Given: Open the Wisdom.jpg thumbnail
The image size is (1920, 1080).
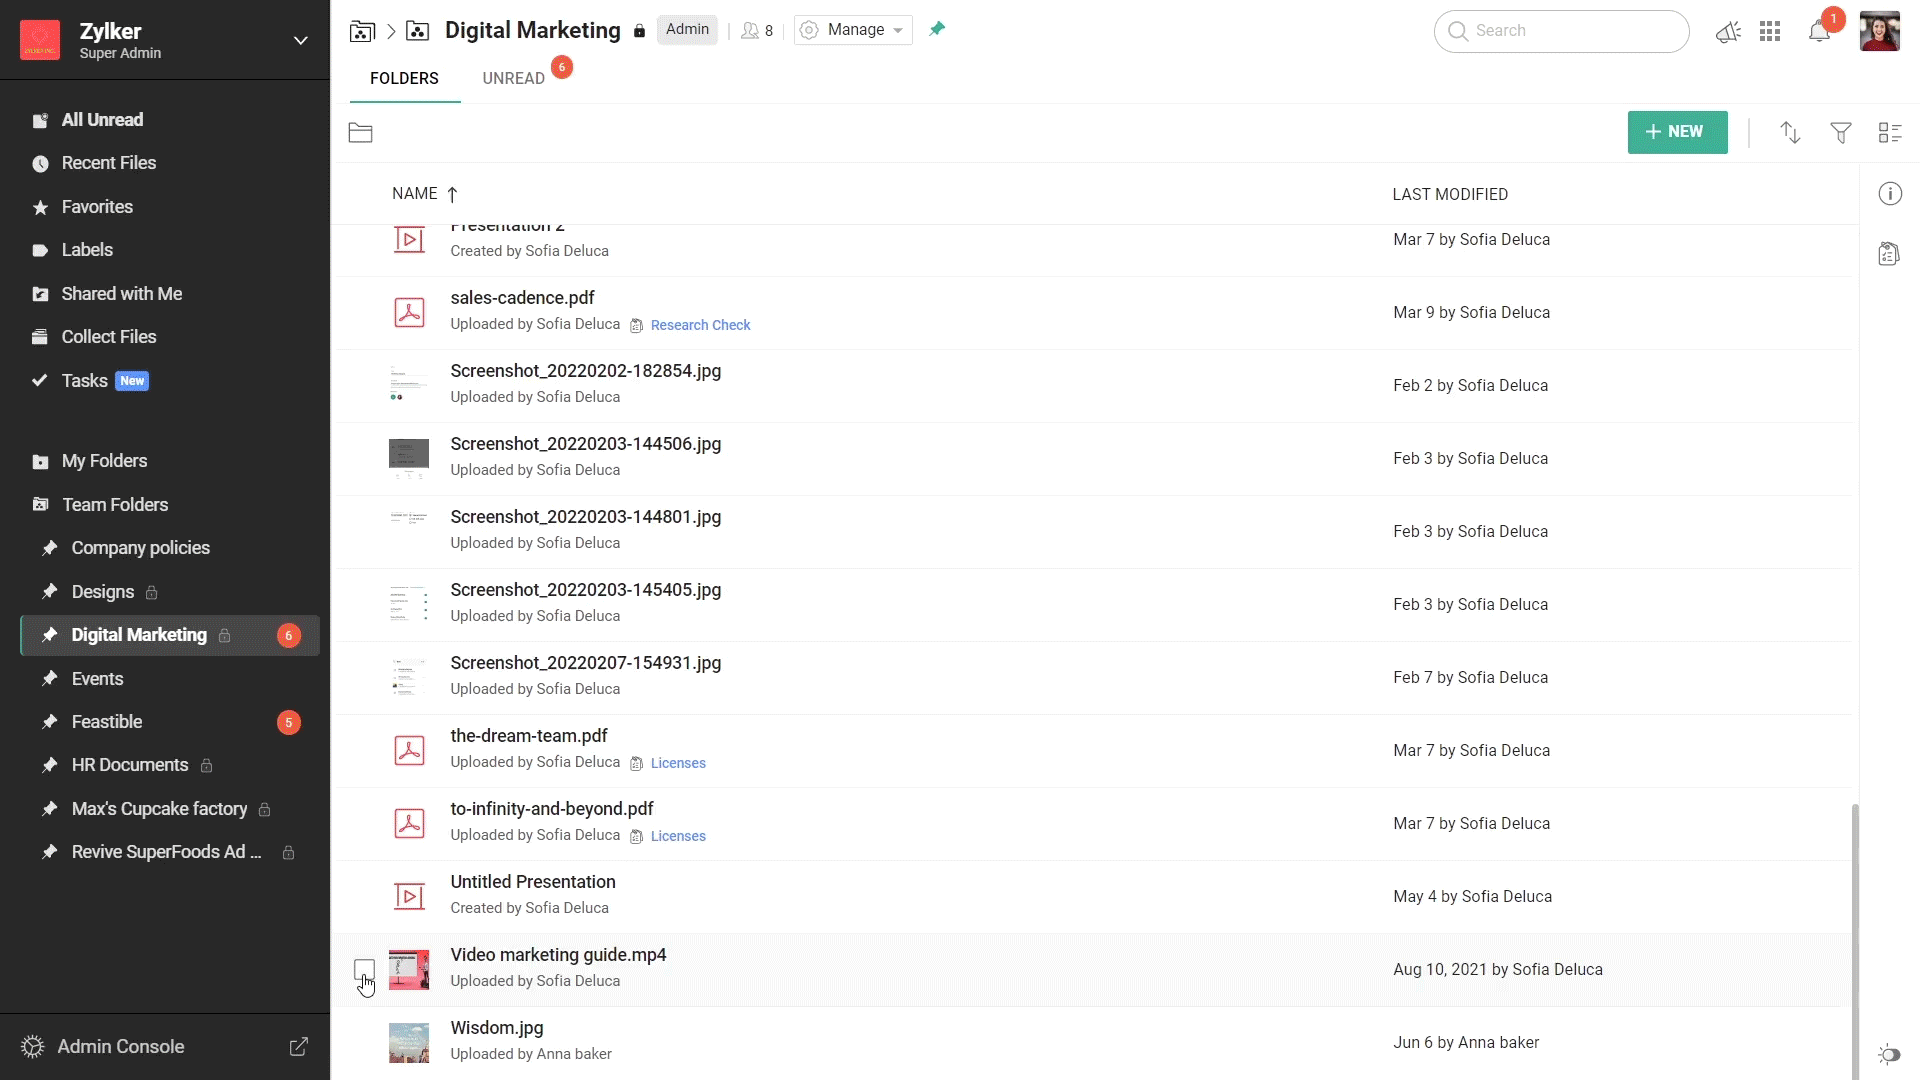Looking at the screenshot, I should [409, 1043].
